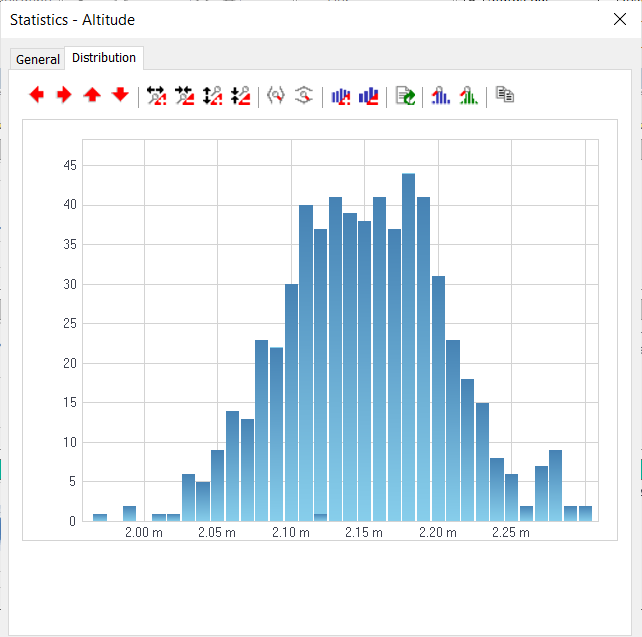Click the first grayed-out rotate icon

(276, 96)
